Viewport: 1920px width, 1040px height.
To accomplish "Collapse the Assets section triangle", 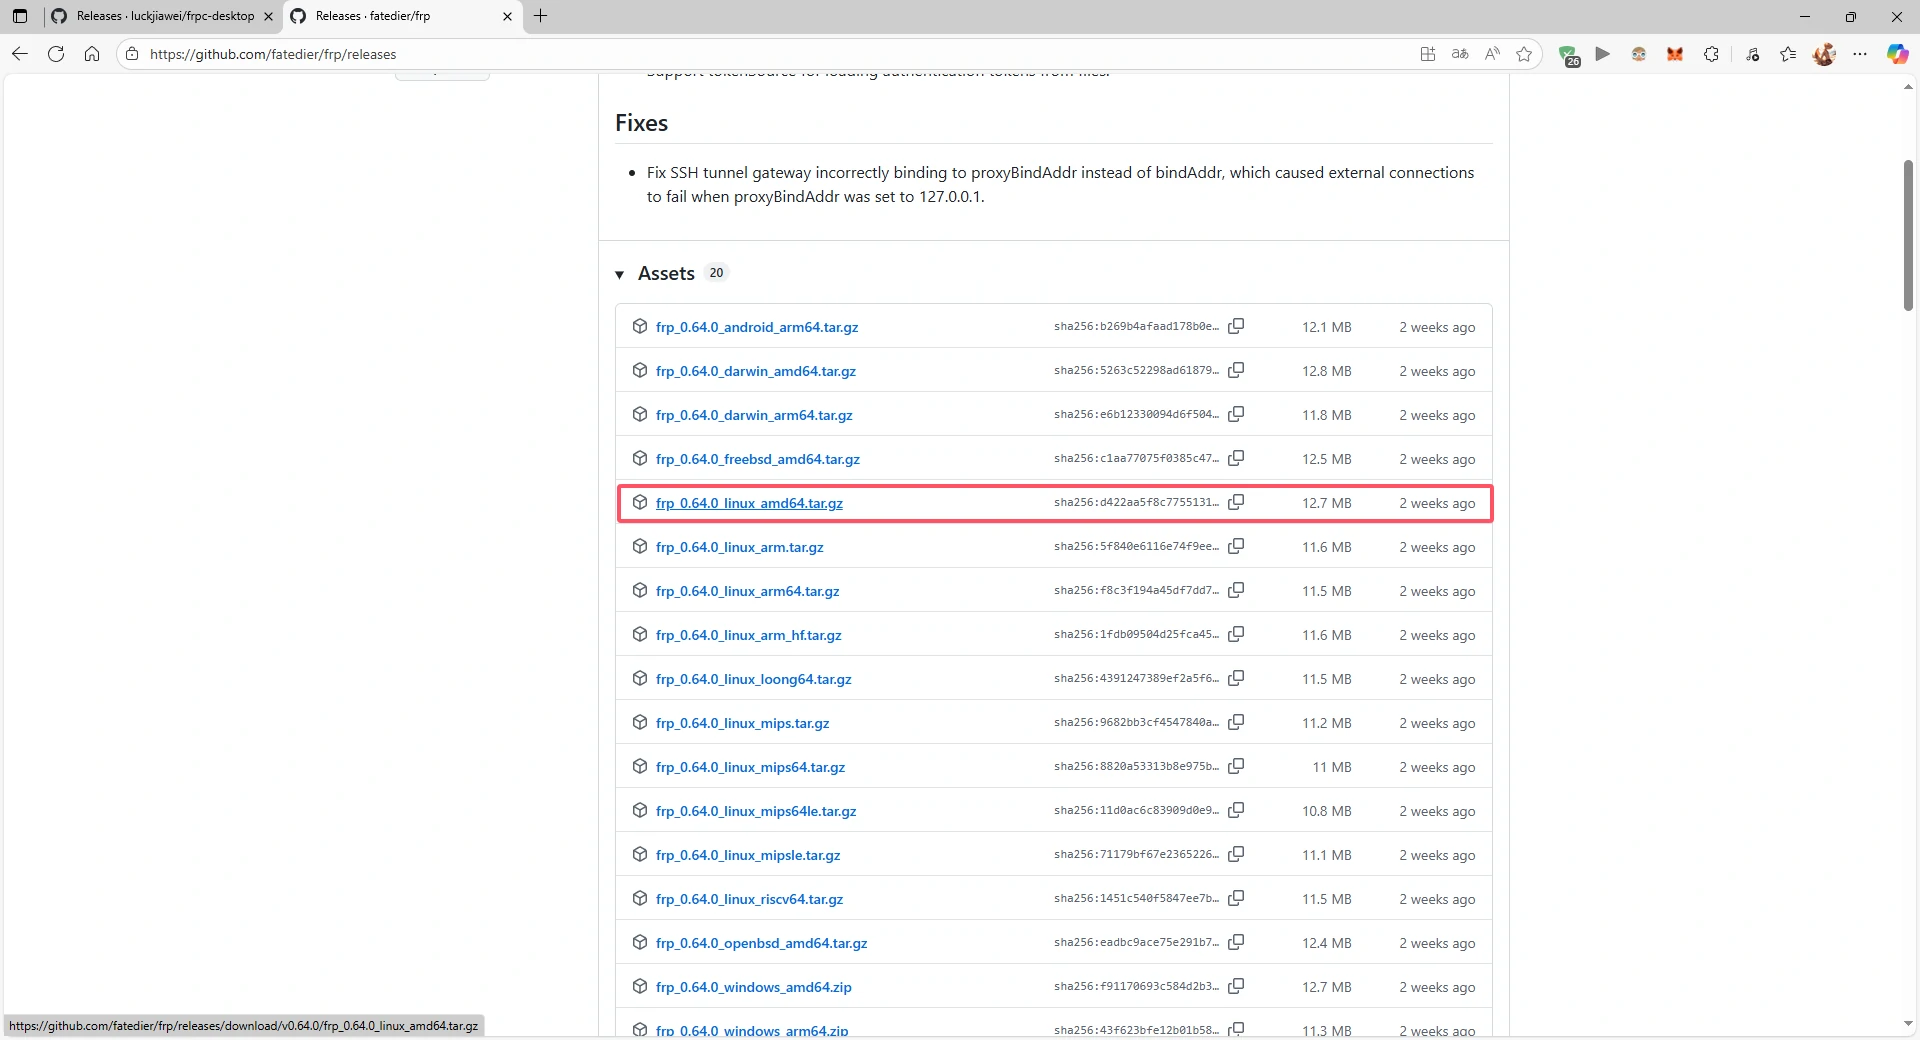I will [x=619, y=274].
